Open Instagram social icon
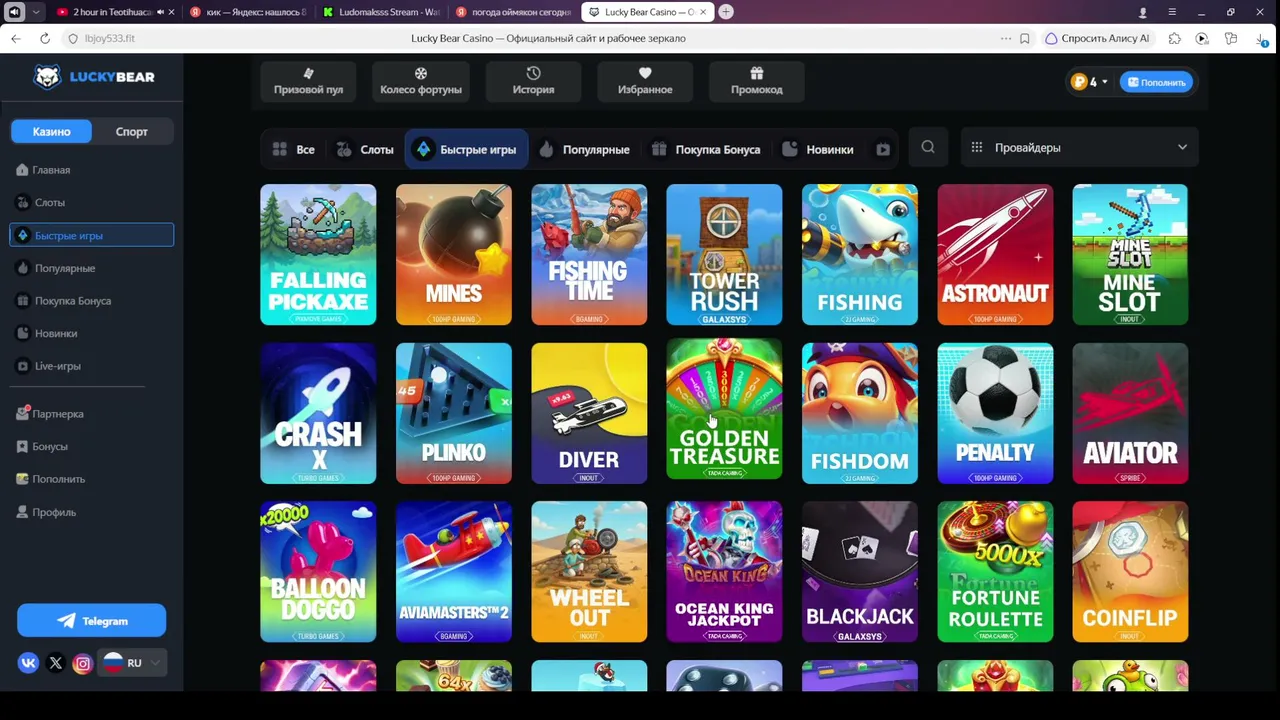The image size is (1280, 720). tap(83, 663)
